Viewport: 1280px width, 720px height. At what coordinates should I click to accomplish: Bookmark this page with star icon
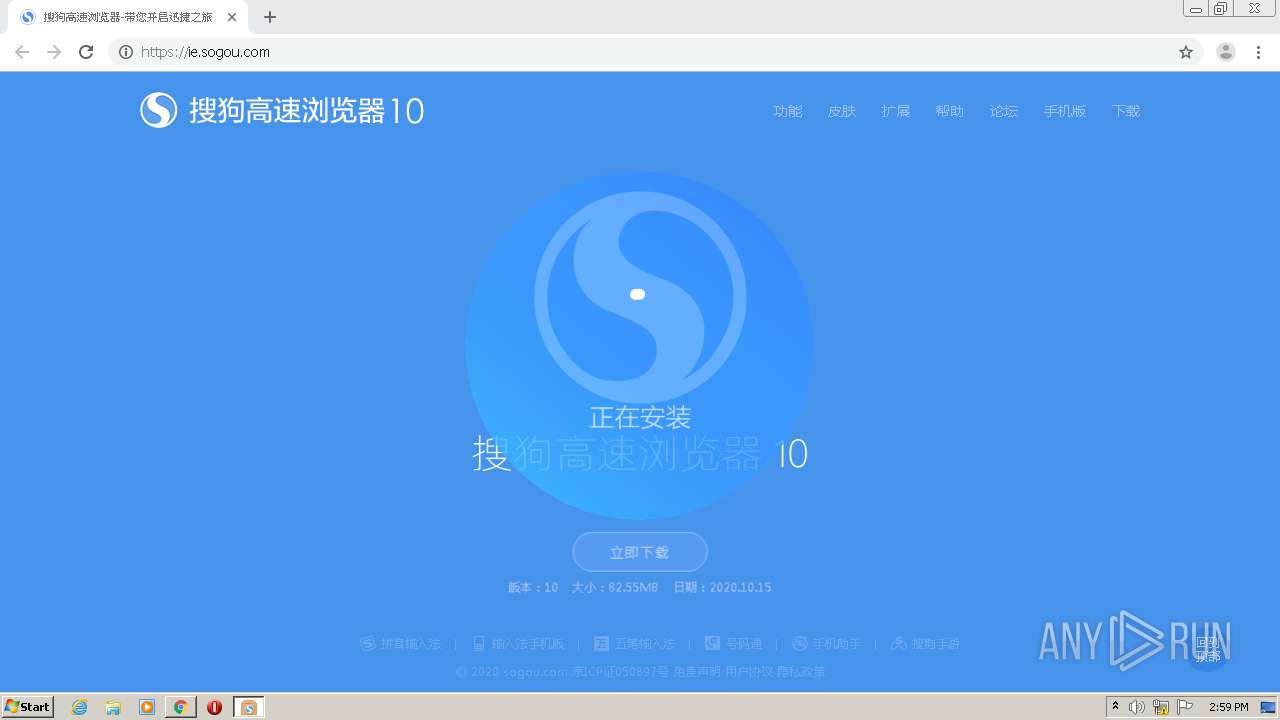coord(1186,52)
